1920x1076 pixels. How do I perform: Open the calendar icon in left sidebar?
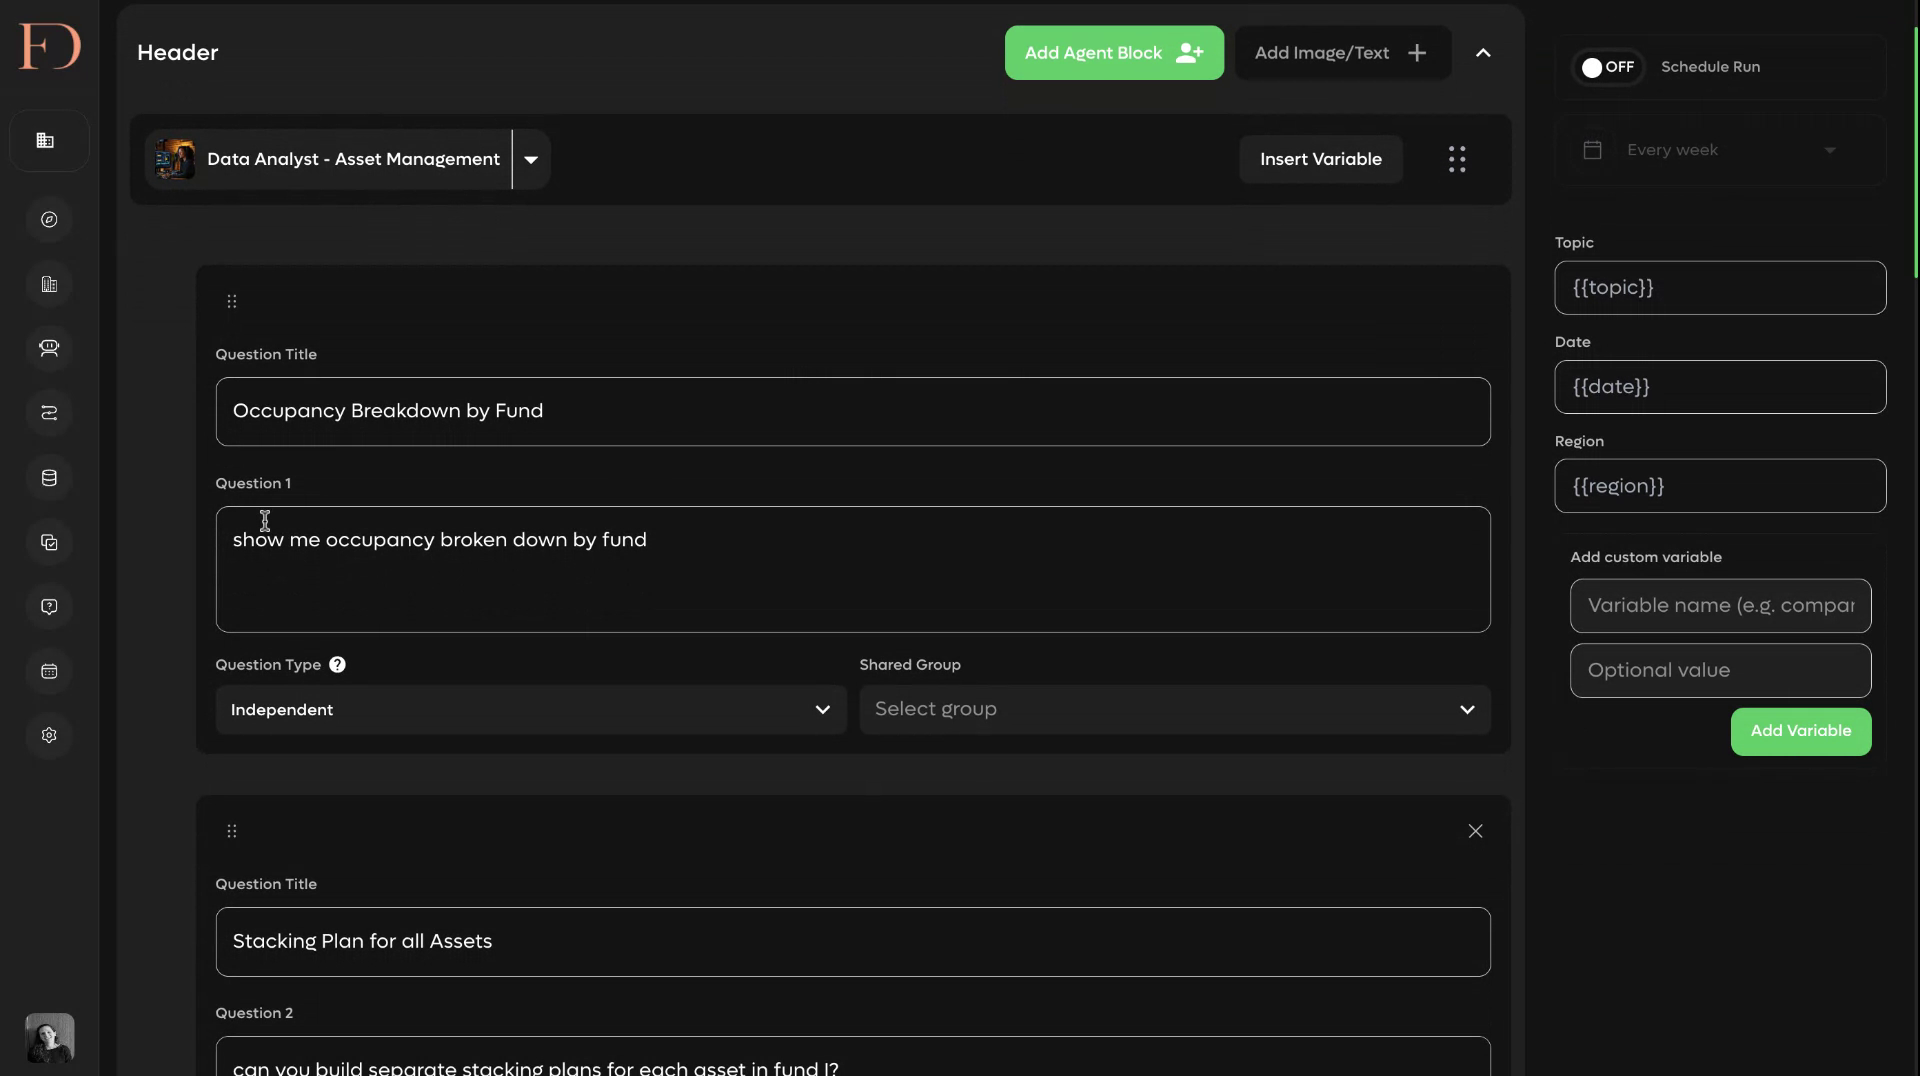(49, 671)
